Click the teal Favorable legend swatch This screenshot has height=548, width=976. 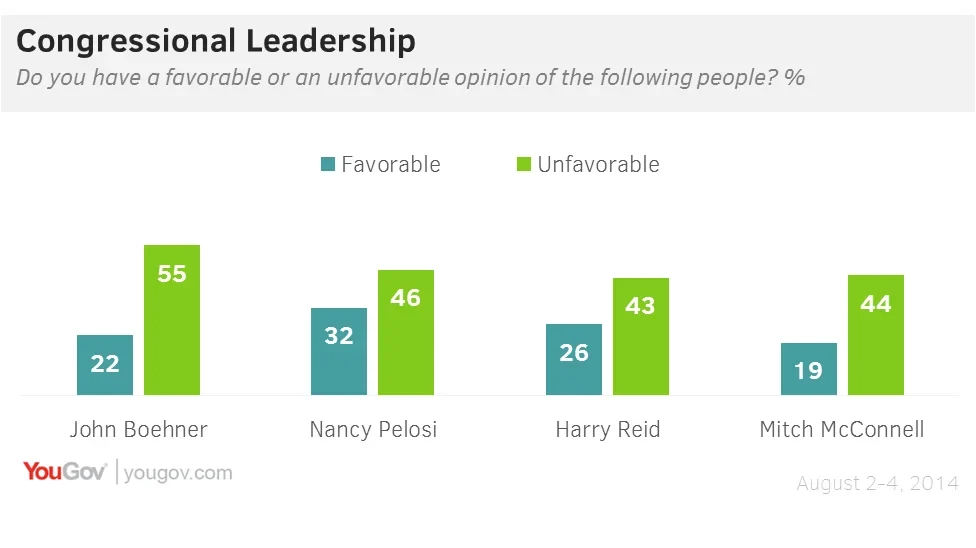pyautogui.click(x=327, y=165)
